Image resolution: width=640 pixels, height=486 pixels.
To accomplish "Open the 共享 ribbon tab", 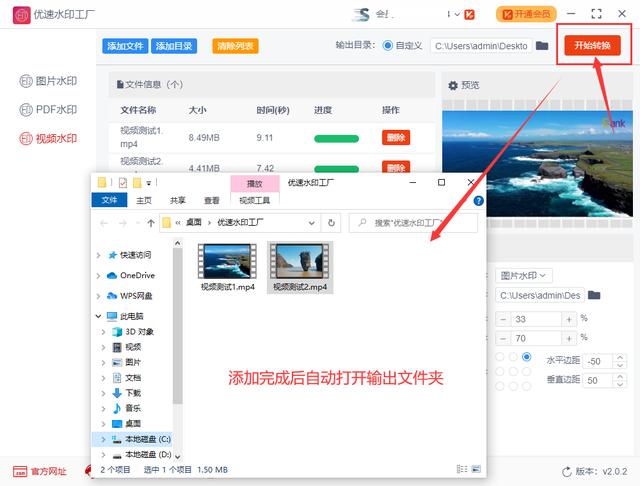I will [178, 200].
